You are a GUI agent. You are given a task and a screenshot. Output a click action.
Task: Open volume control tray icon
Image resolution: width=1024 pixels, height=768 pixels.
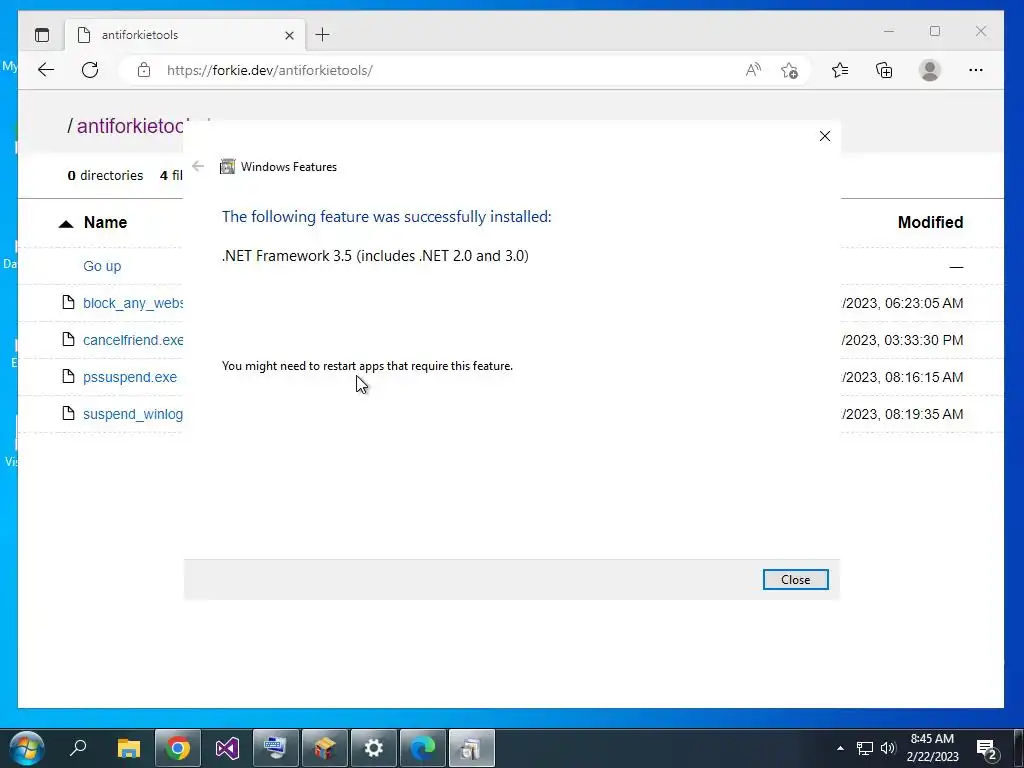click(x=888, y=748)
